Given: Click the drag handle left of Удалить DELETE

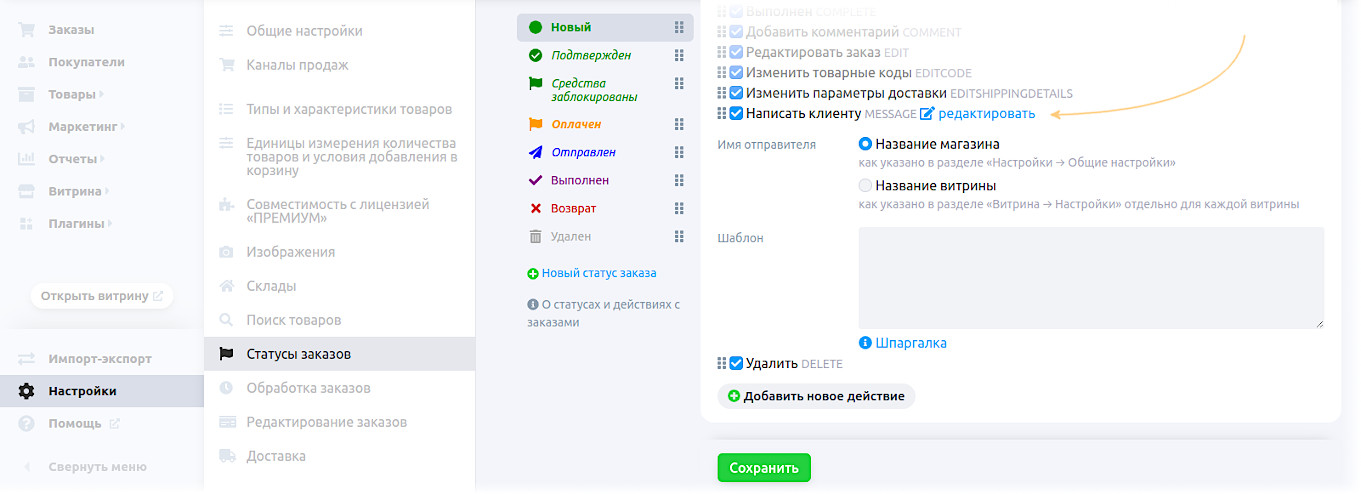Looking at the screenshot, I should [x=722, y=364].
